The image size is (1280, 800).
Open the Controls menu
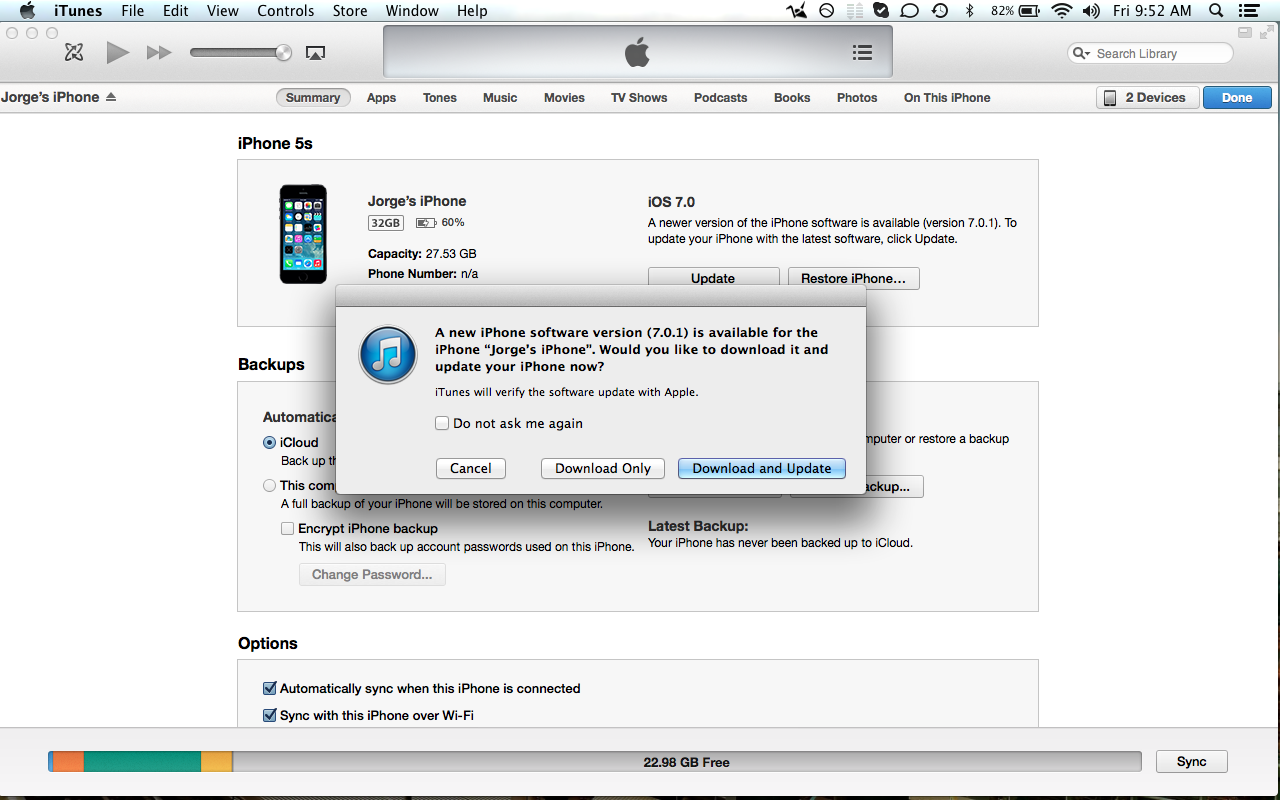286,11
